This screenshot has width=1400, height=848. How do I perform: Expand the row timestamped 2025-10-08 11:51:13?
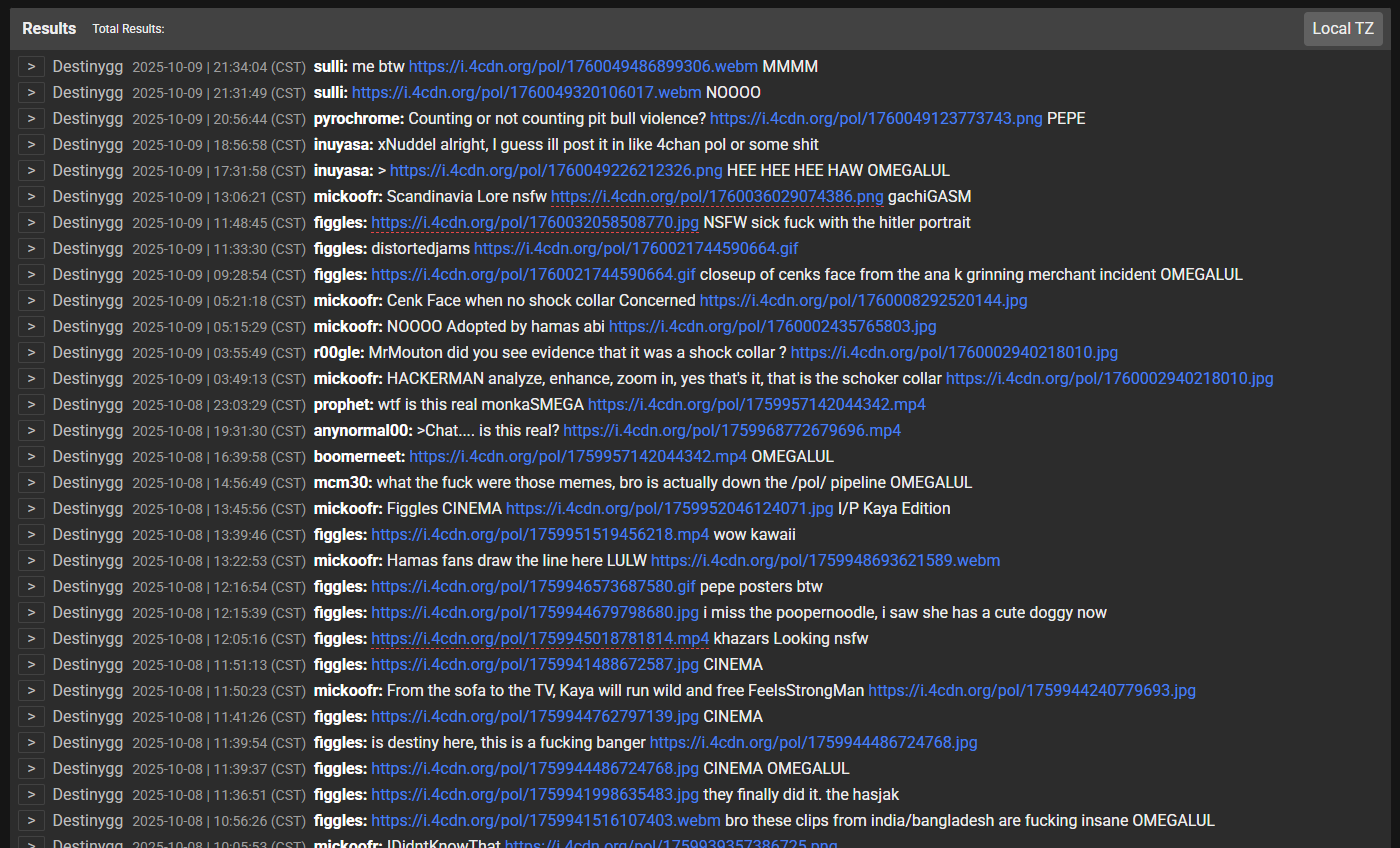pyautogui.click(x=32, y=664)
